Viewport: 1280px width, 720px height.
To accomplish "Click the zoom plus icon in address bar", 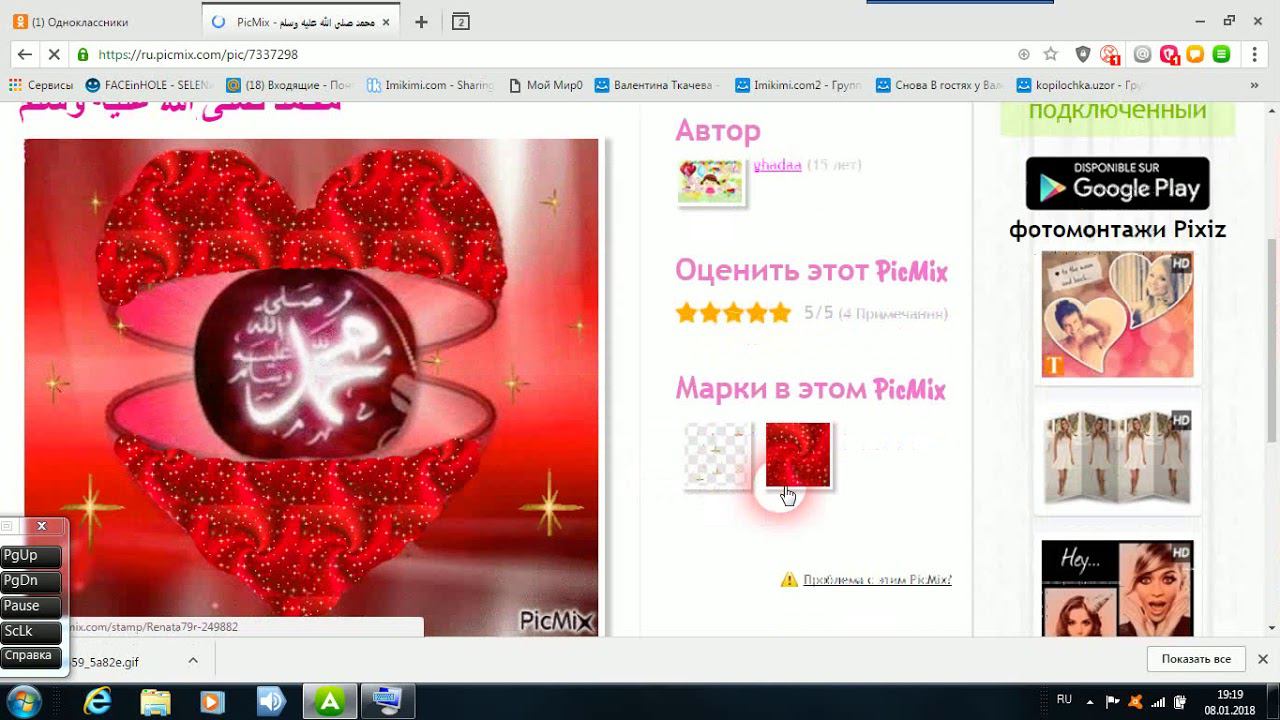I will click(1024, 54).
